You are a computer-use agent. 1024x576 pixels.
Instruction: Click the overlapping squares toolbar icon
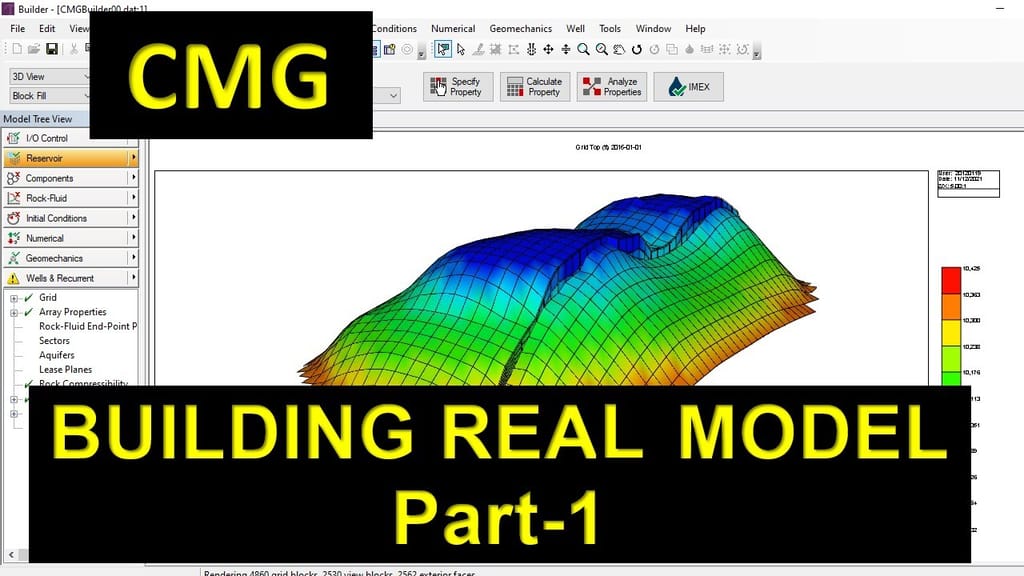coord(671,49)
